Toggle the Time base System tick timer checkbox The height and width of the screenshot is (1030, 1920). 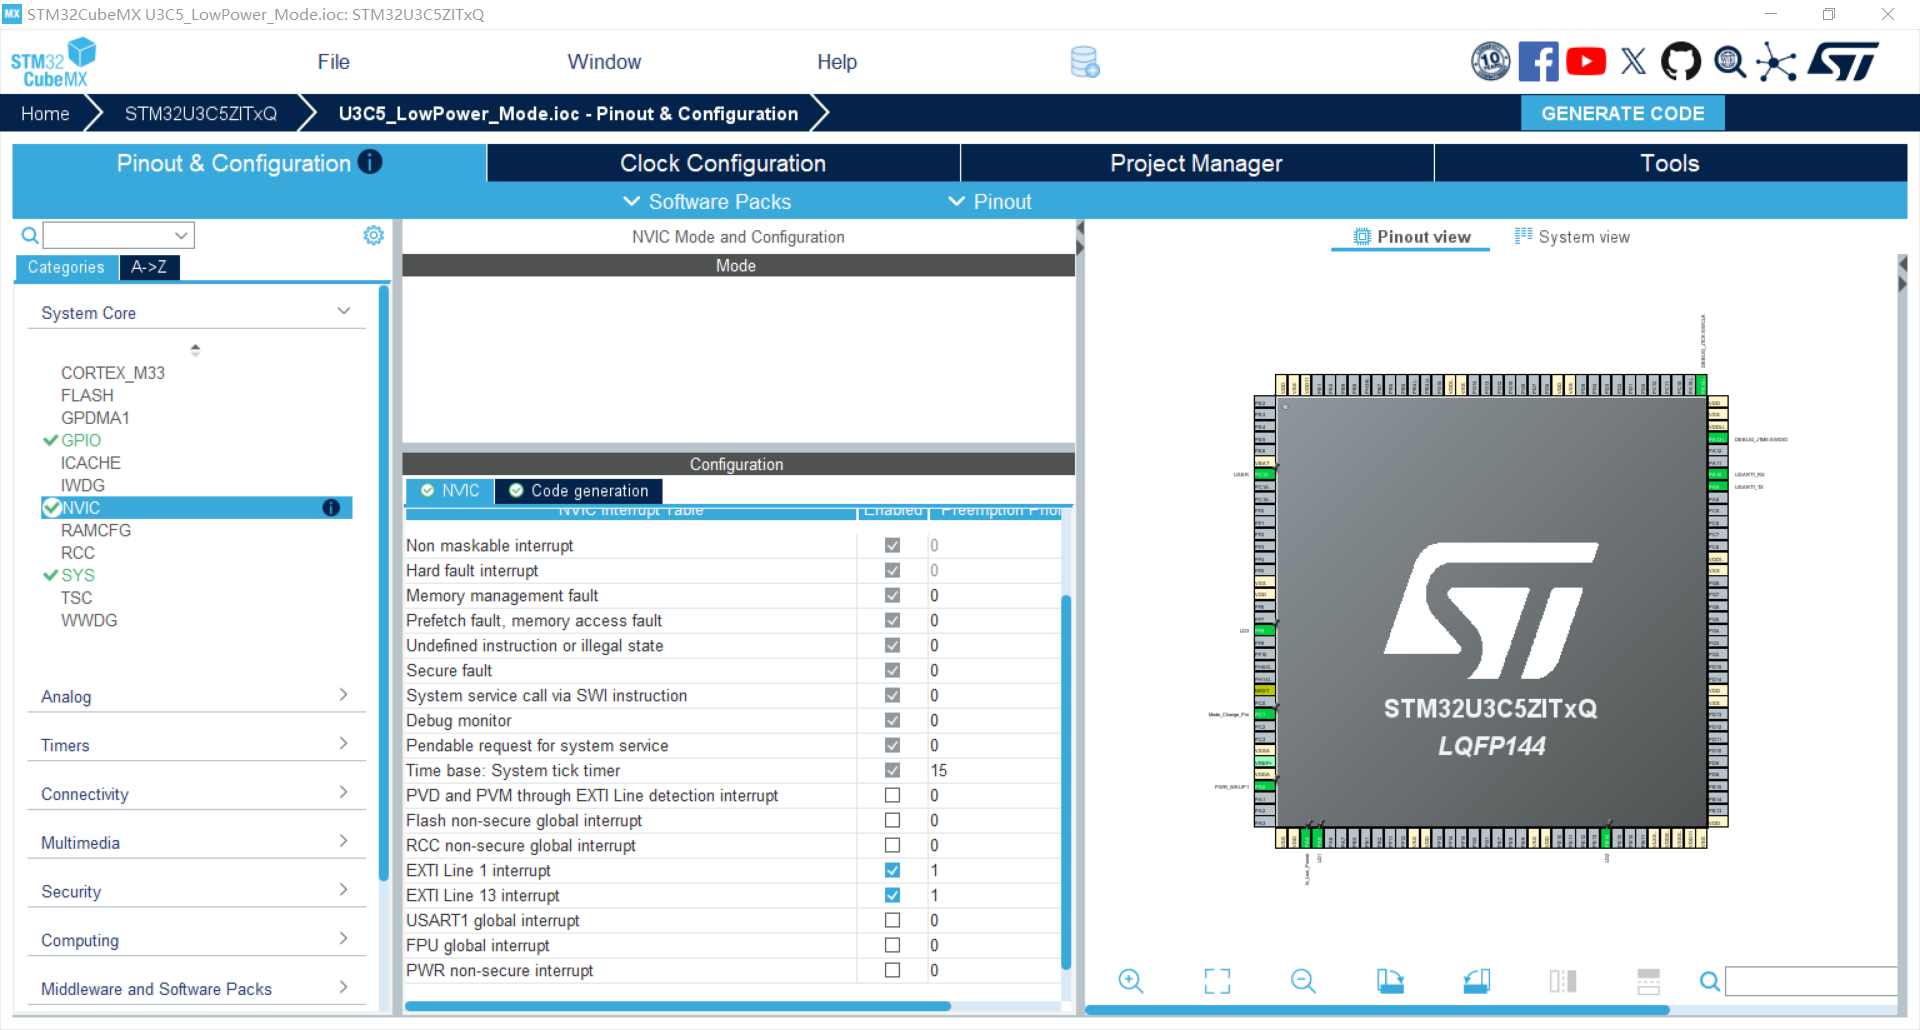tap(892, 770)
